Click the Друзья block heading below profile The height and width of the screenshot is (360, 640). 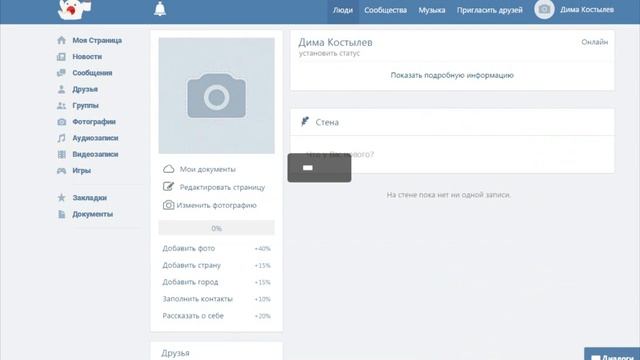tap(175, 353)
